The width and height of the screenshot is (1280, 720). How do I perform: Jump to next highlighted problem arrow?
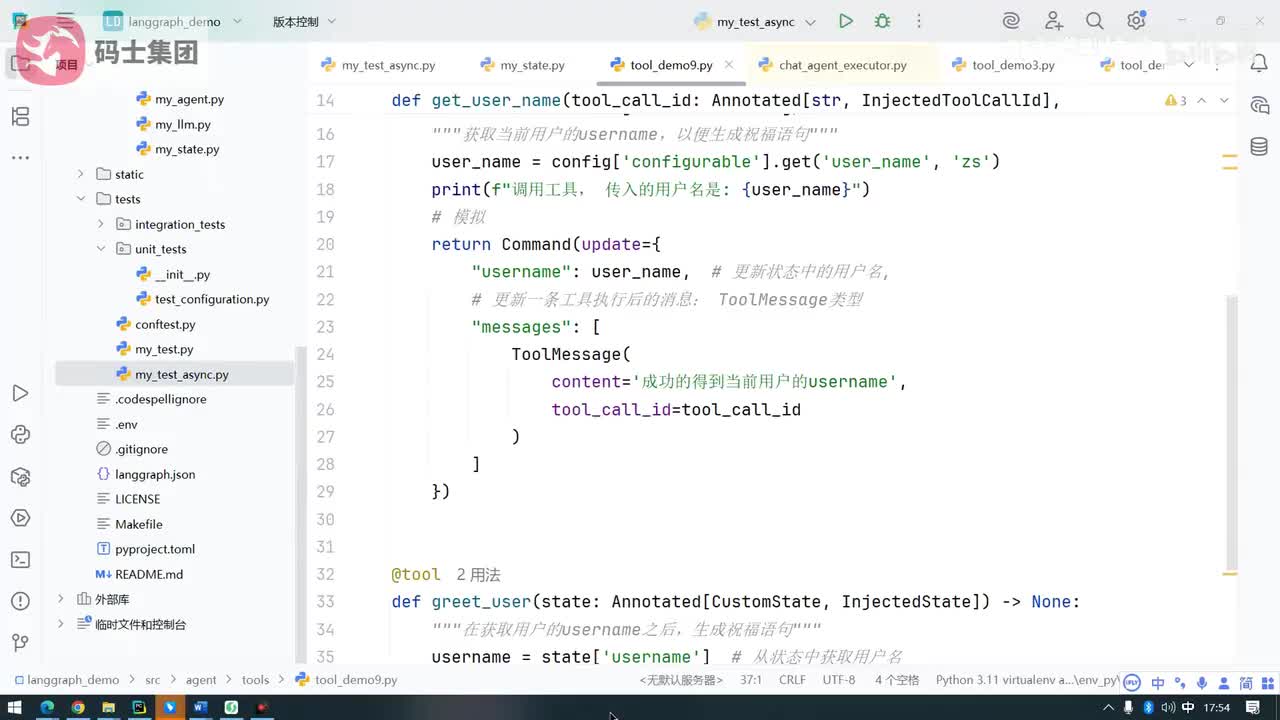point(1224,101)
